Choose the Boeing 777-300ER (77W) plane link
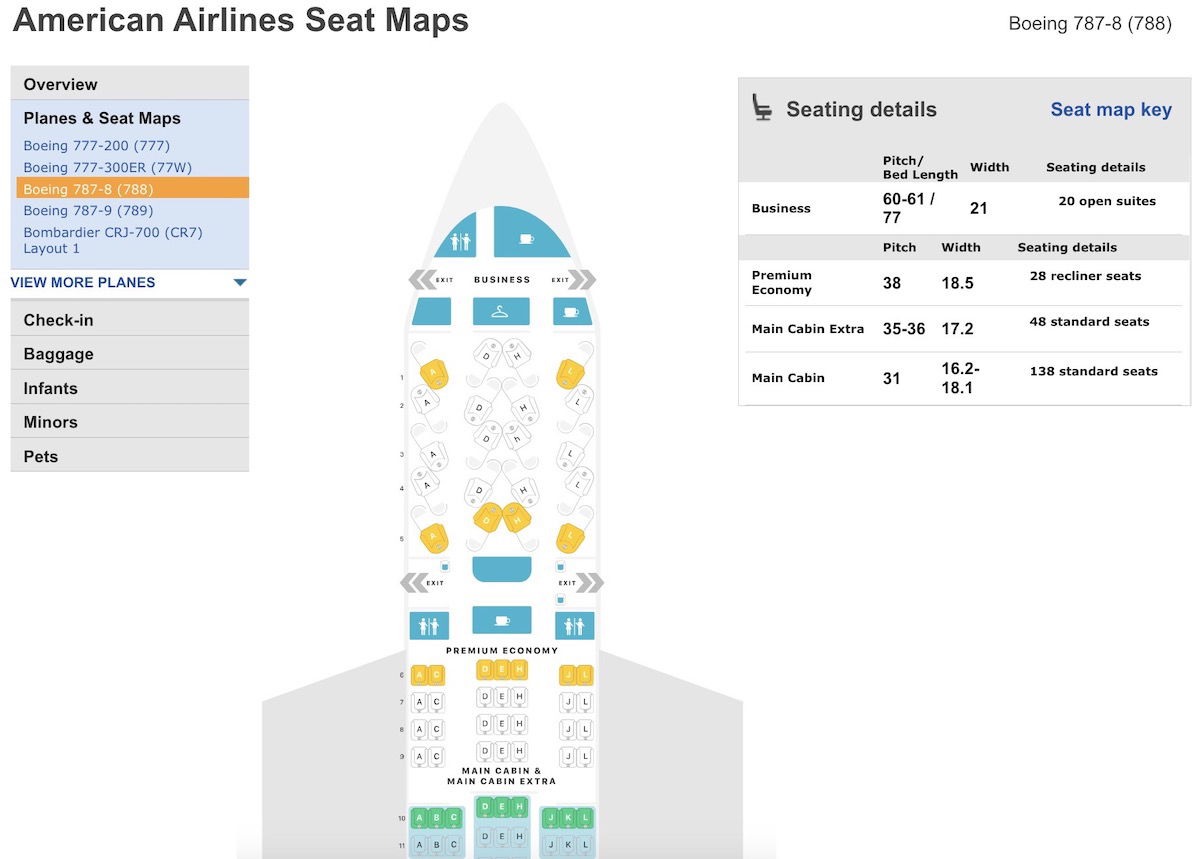Viewport: 1200px width, 859px height. tap(107, 167)
